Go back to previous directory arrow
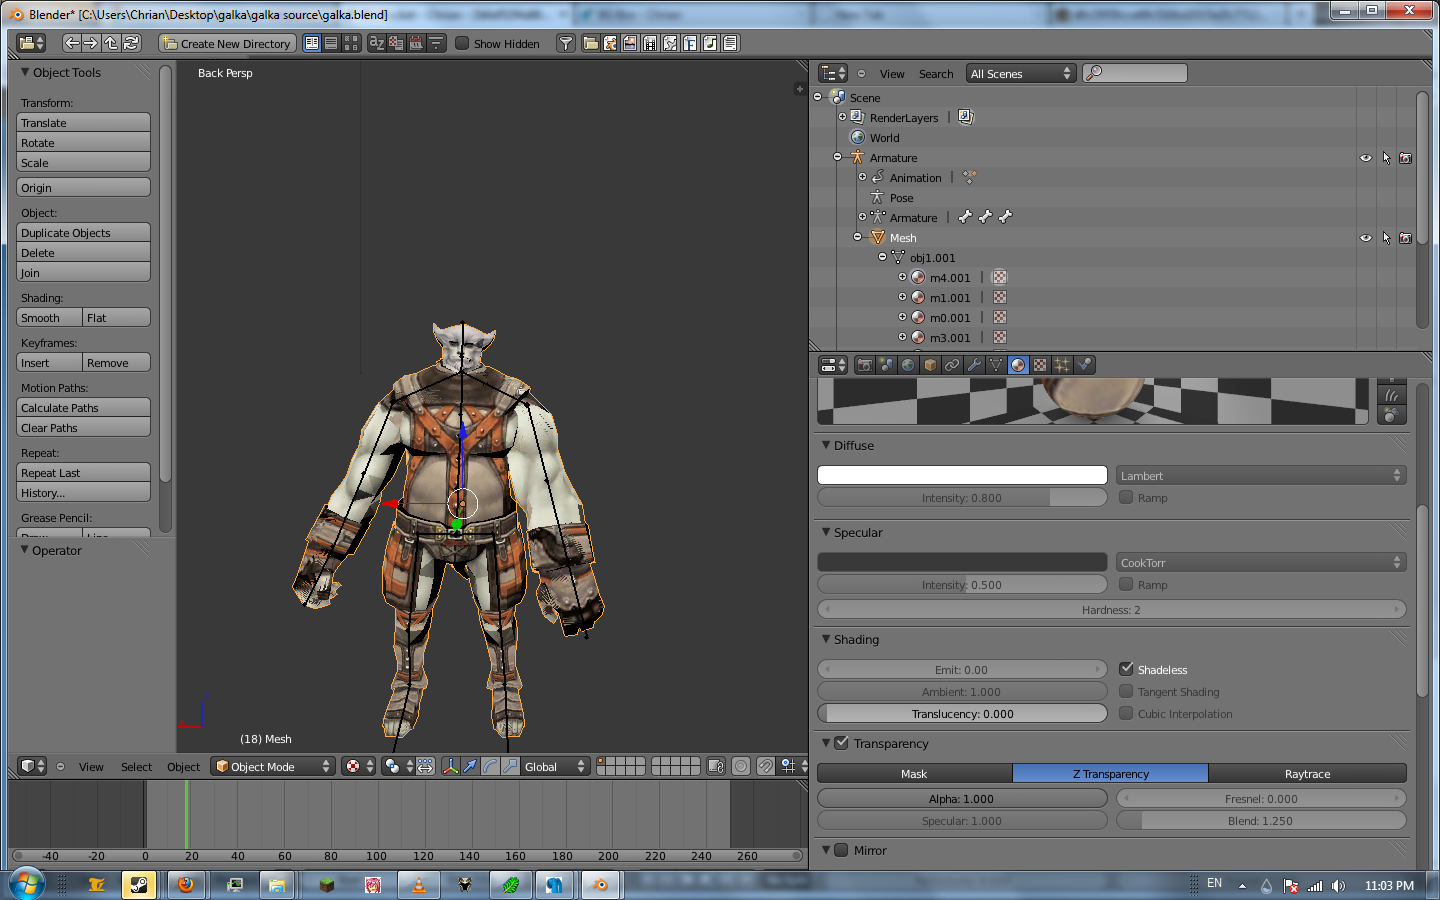 (x=72, y=43)
